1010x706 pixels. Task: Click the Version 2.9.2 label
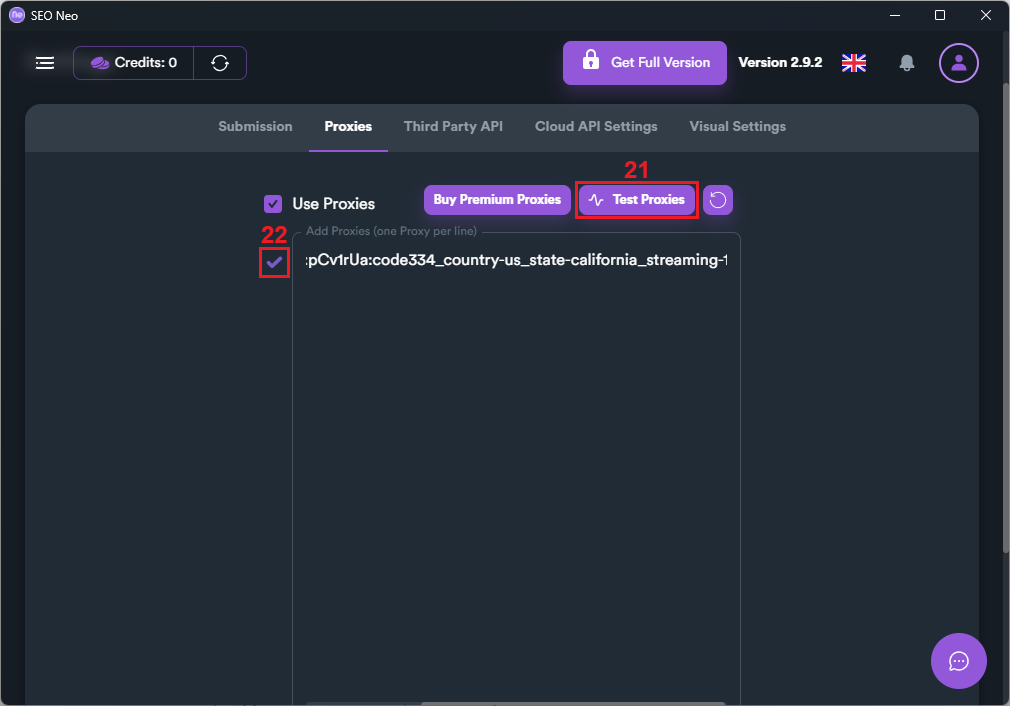[x=780, y=62]
